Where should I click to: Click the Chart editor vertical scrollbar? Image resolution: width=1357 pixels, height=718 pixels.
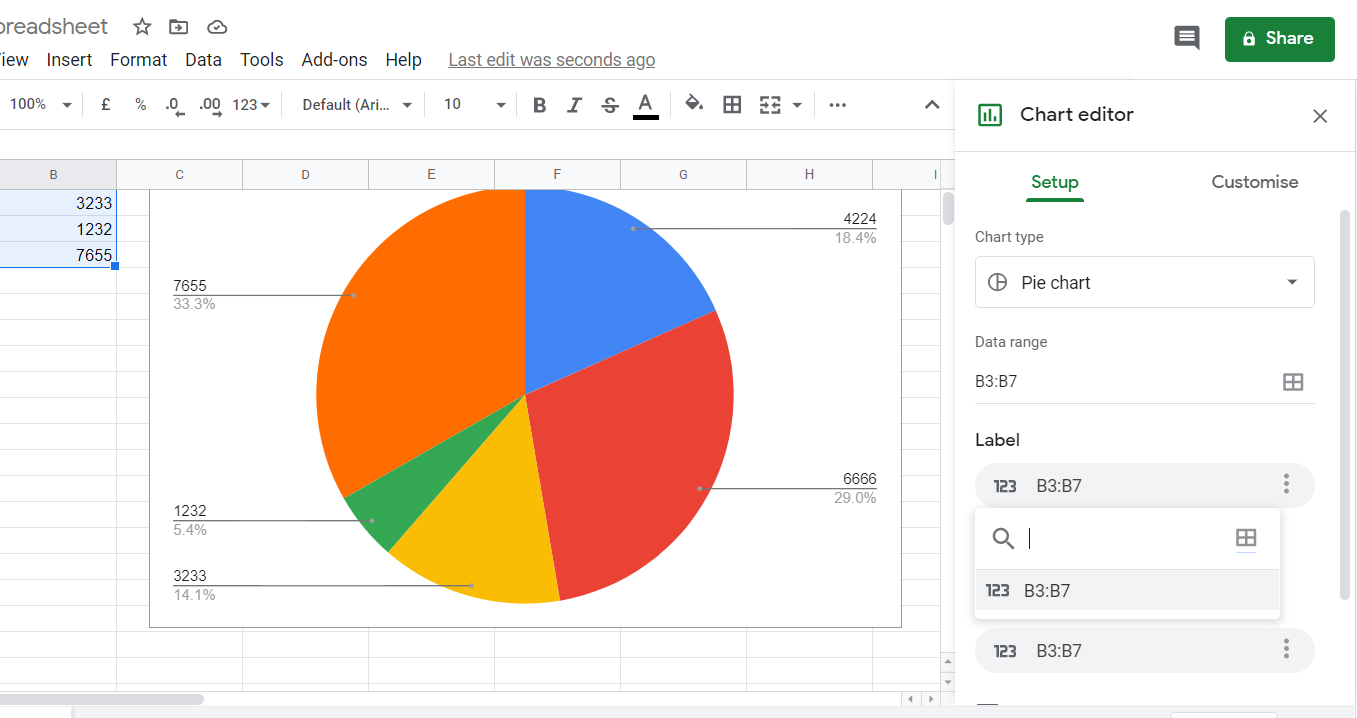tap(1344, 405)
